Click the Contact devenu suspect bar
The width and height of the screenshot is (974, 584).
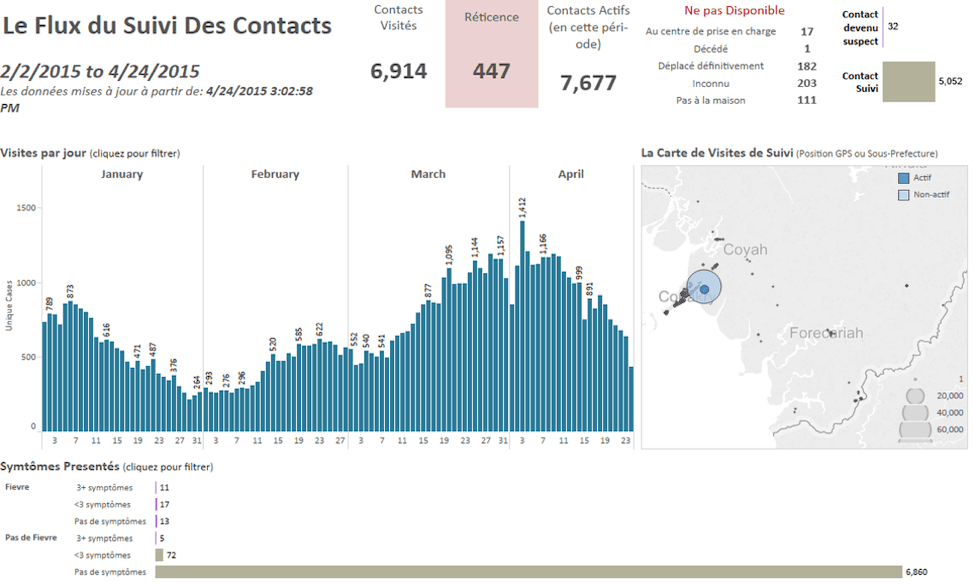(883, 27)
